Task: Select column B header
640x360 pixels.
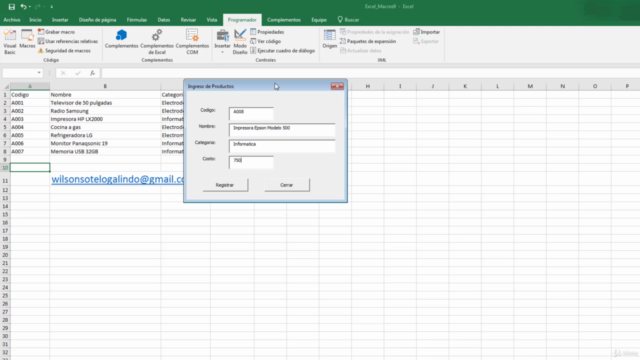Action: point(105,86)
